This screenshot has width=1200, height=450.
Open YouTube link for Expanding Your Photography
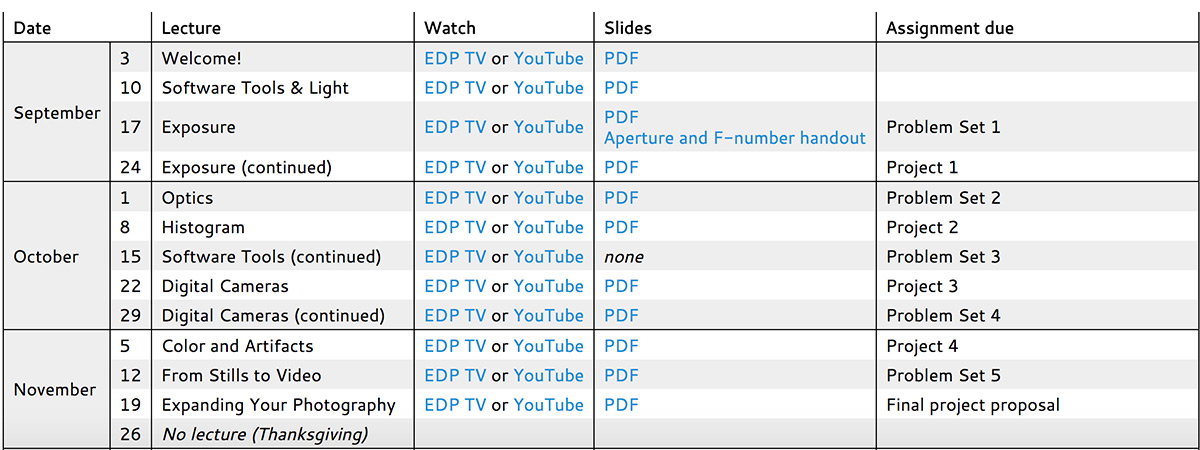coord(548,405)
